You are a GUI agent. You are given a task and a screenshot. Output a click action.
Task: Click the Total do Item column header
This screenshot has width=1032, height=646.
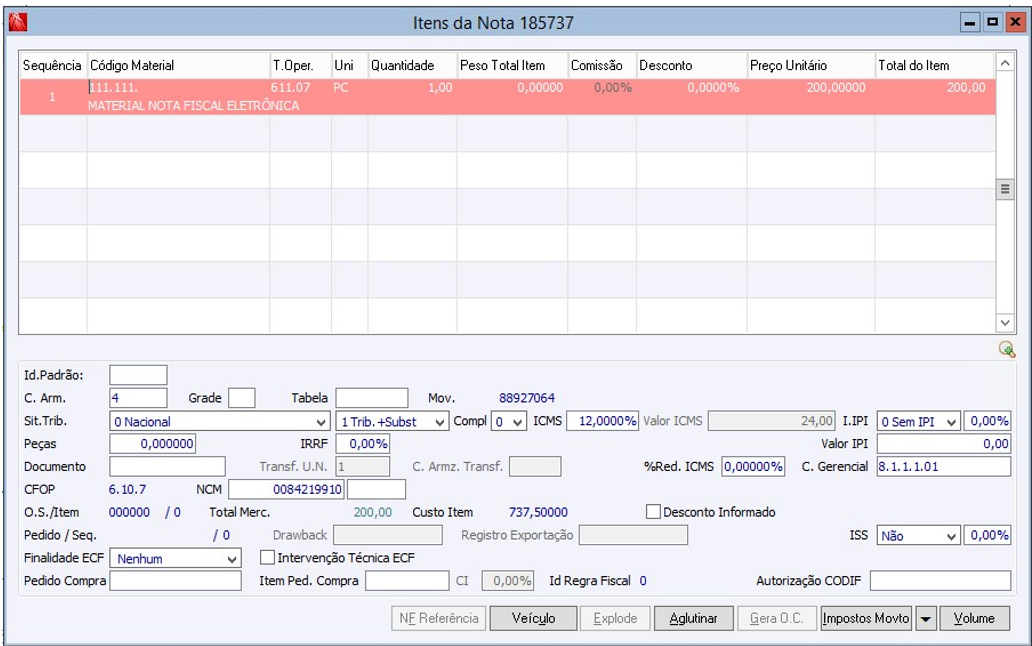[933, 66]
